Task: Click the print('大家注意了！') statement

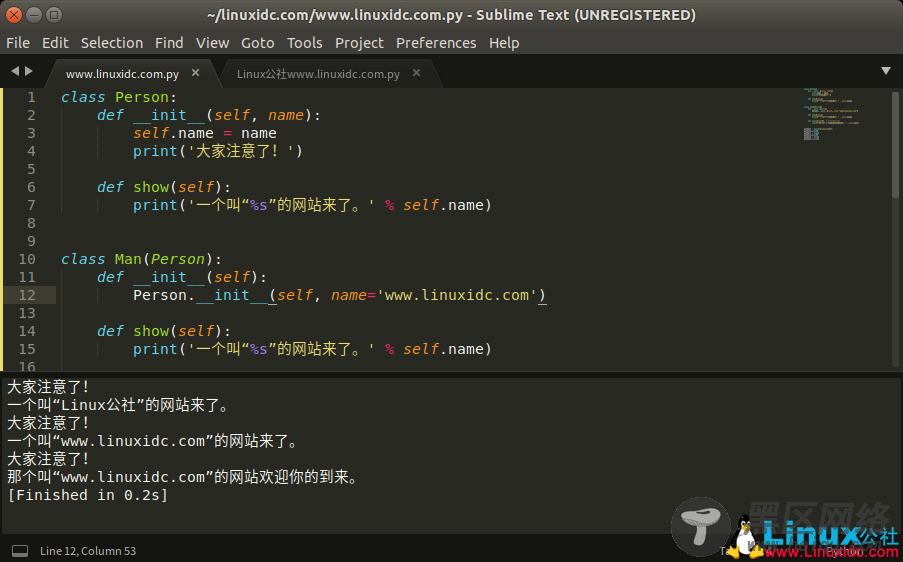Action: pyautogui.click(x=218, y=151)
